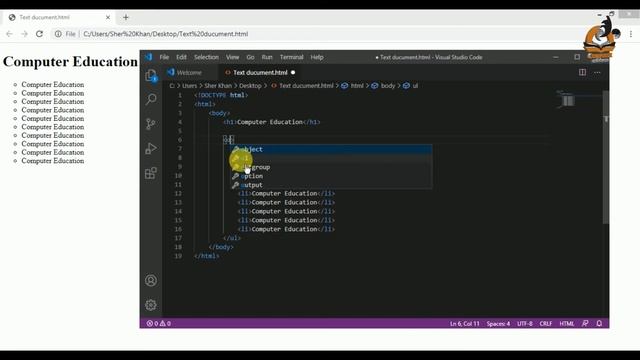Choose 'output' from the suggestion list
The width and height of the screenshot is (640, 360).
331,185
